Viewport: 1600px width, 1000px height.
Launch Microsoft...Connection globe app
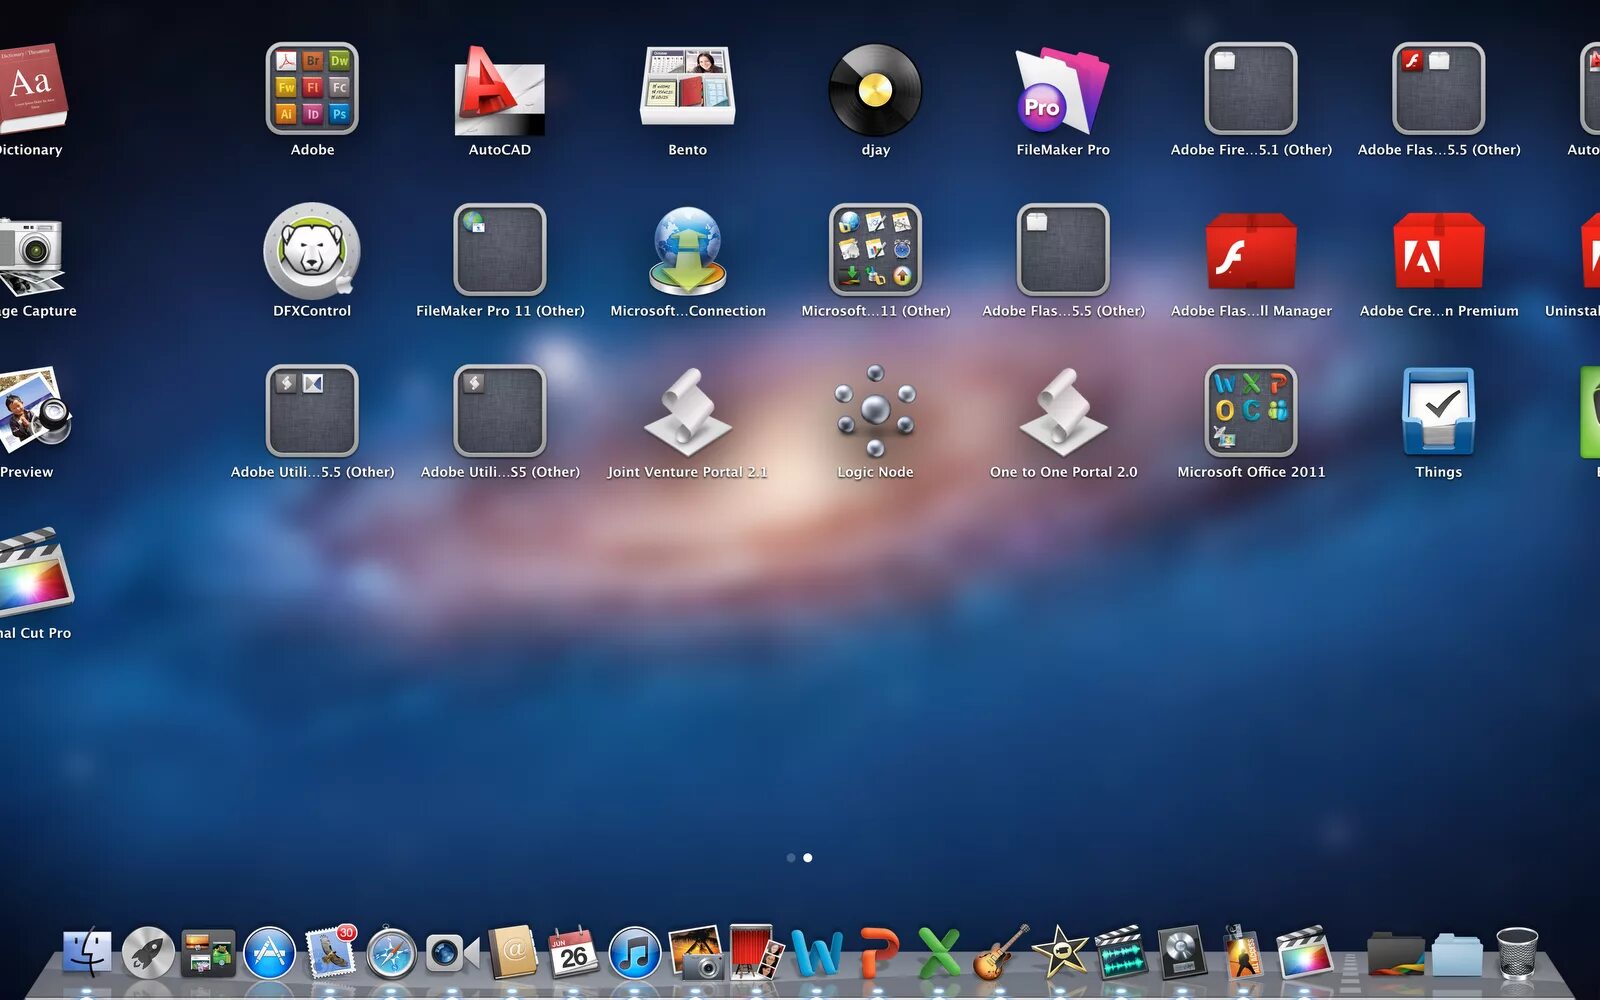688,251
